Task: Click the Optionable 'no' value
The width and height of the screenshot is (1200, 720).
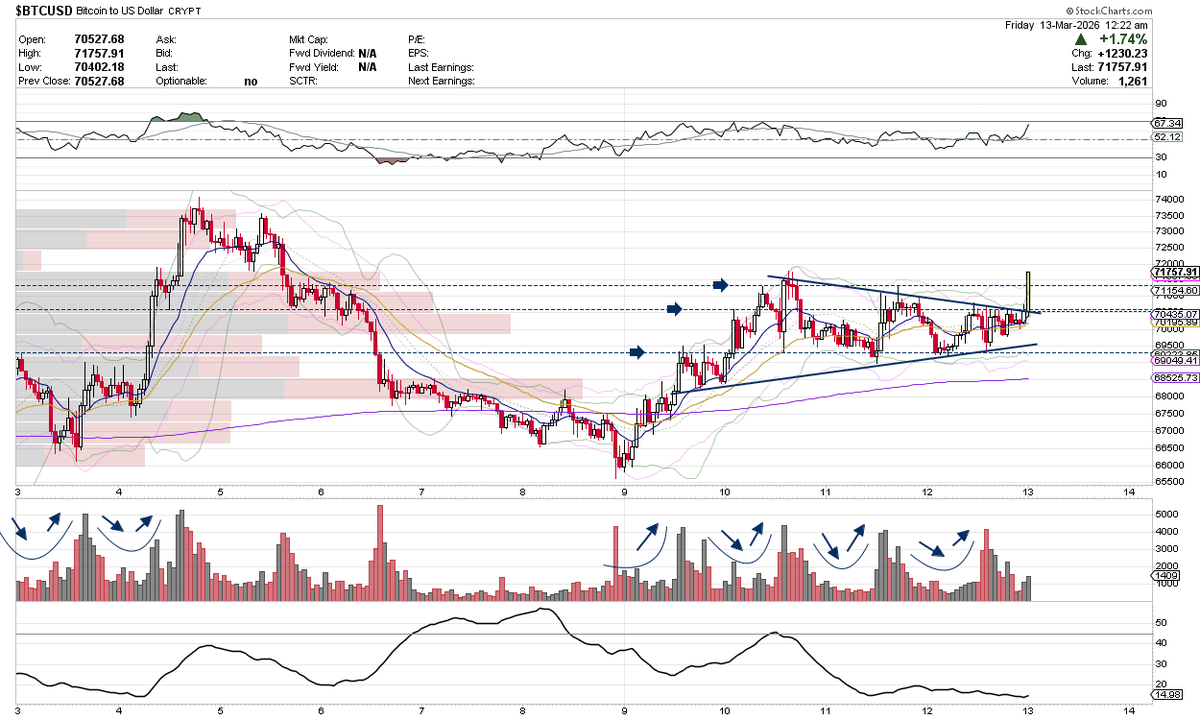Action: click(x=250, y=81)
